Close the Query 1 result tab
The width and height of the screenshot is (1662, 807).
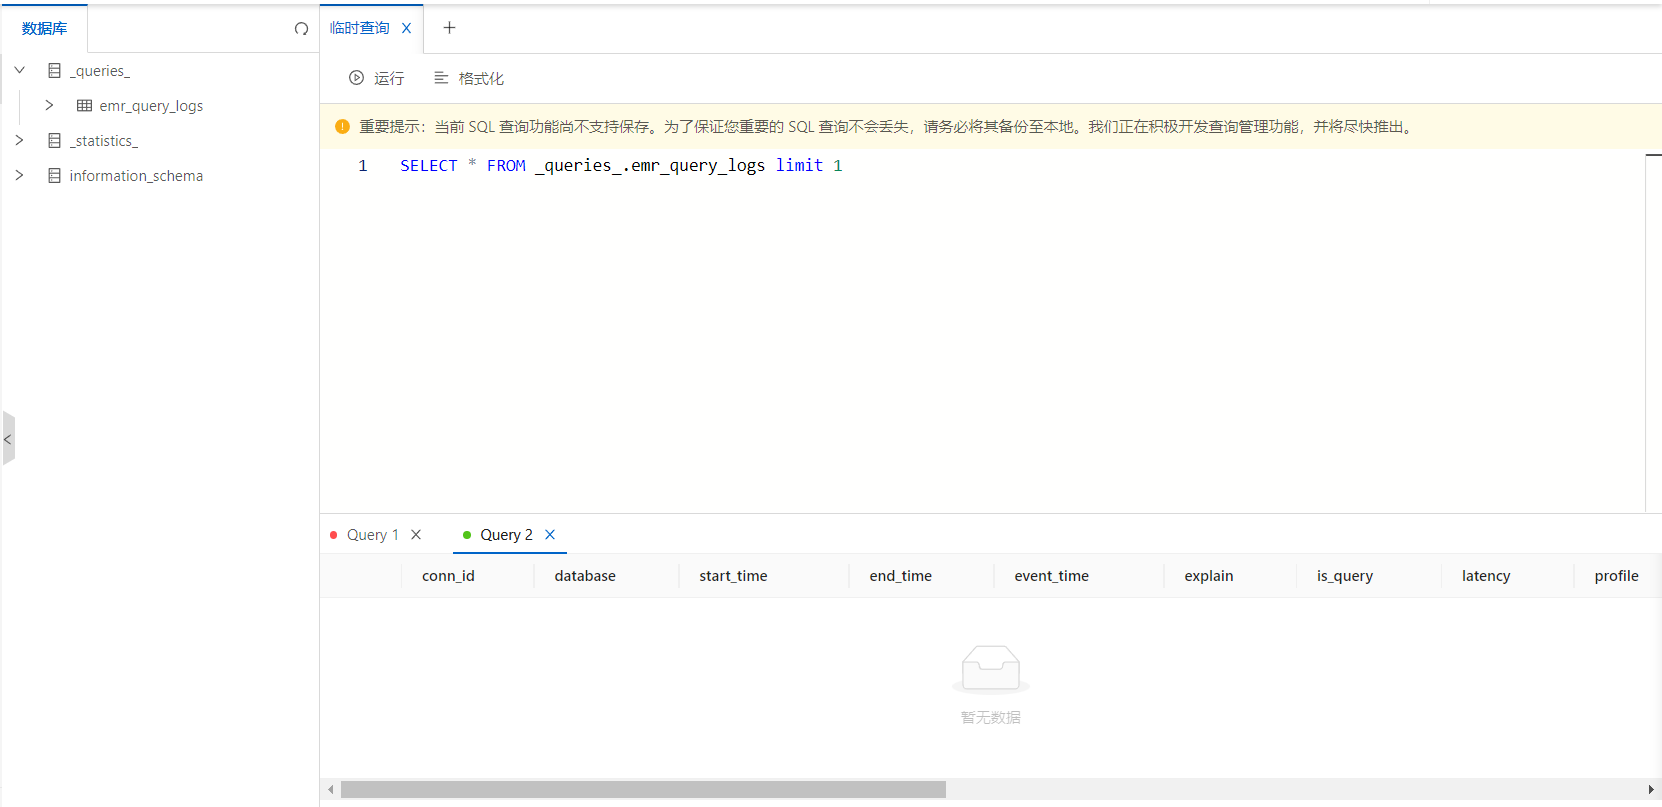(x=416, y=535)
